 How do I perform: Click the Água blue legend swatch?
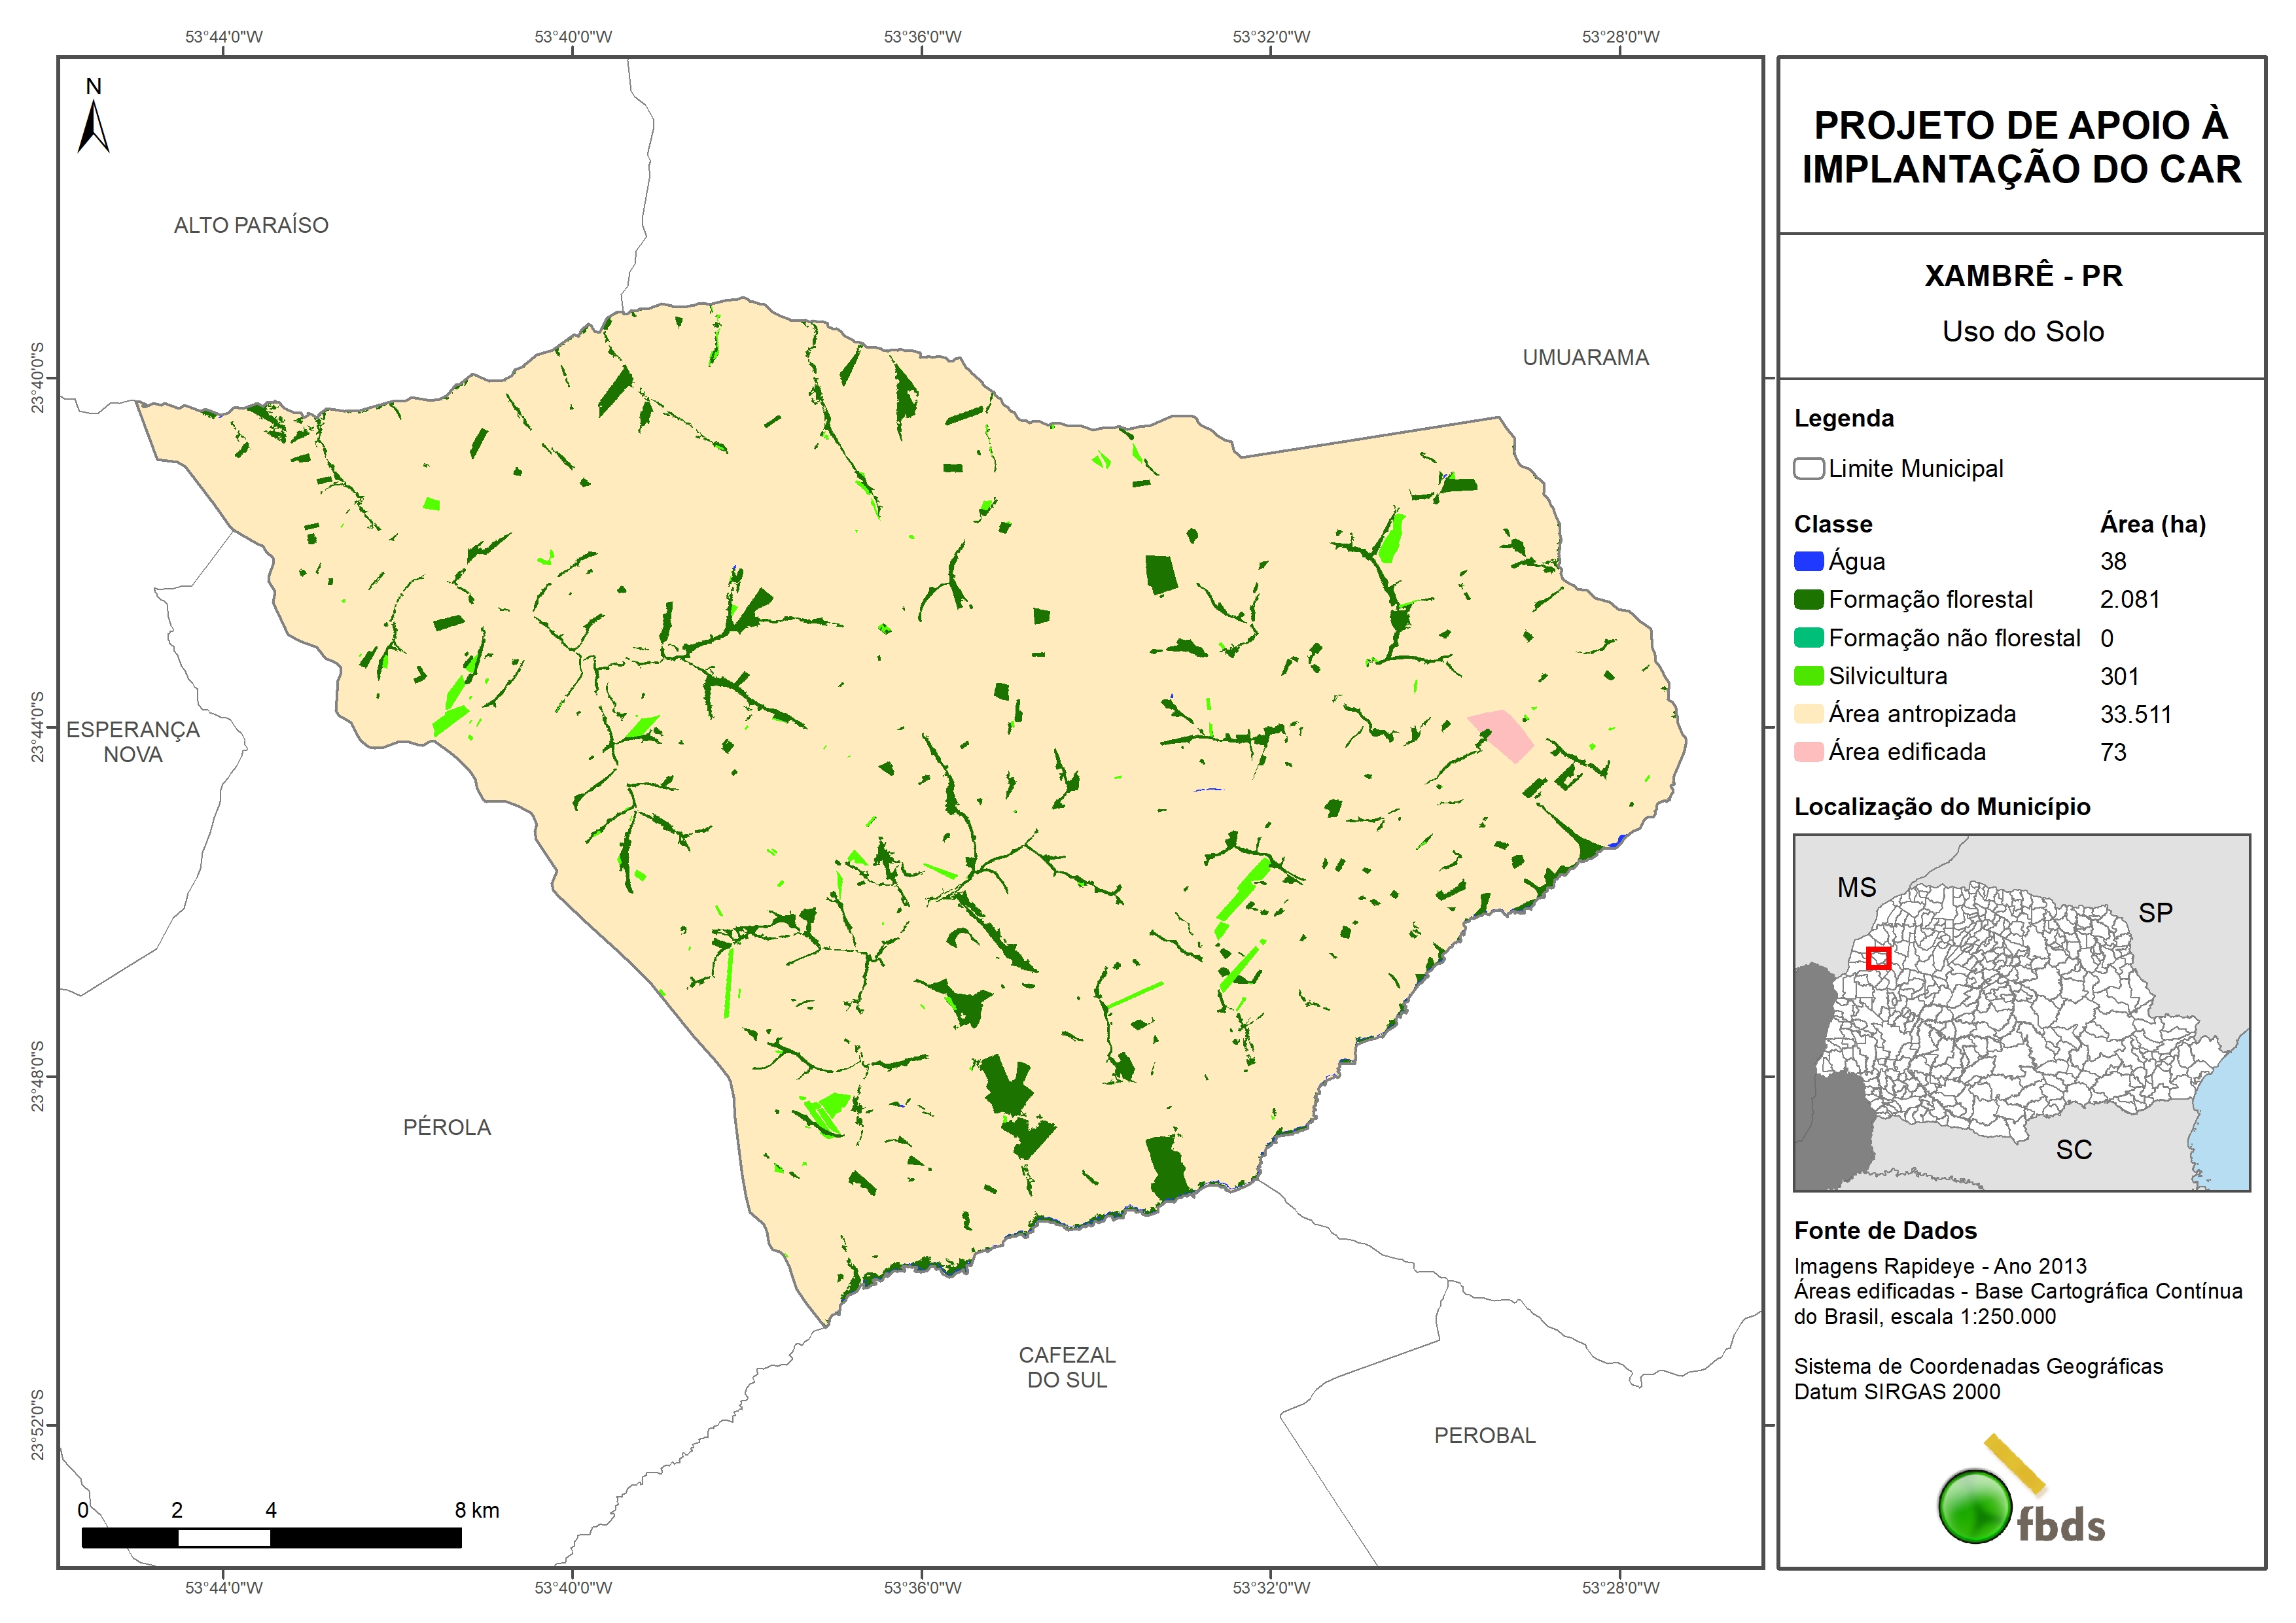1808,561
